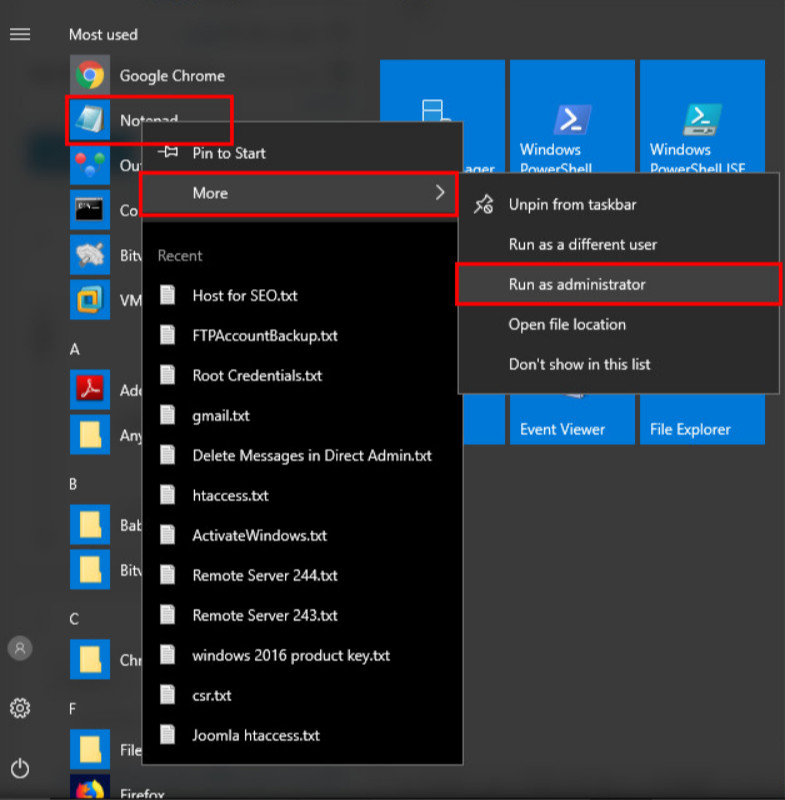Click the Windows PowerShell ISE tile
This screenshot has height=800, width=785.
point(702,116)
